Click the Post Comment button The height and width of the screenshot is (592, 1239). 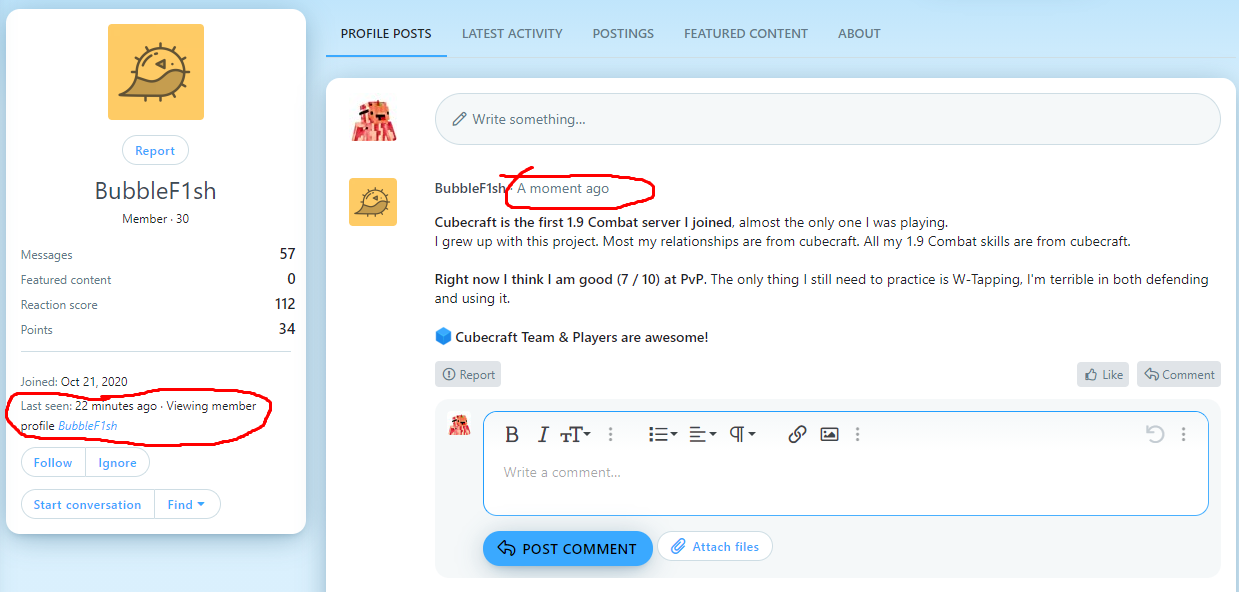567,548
